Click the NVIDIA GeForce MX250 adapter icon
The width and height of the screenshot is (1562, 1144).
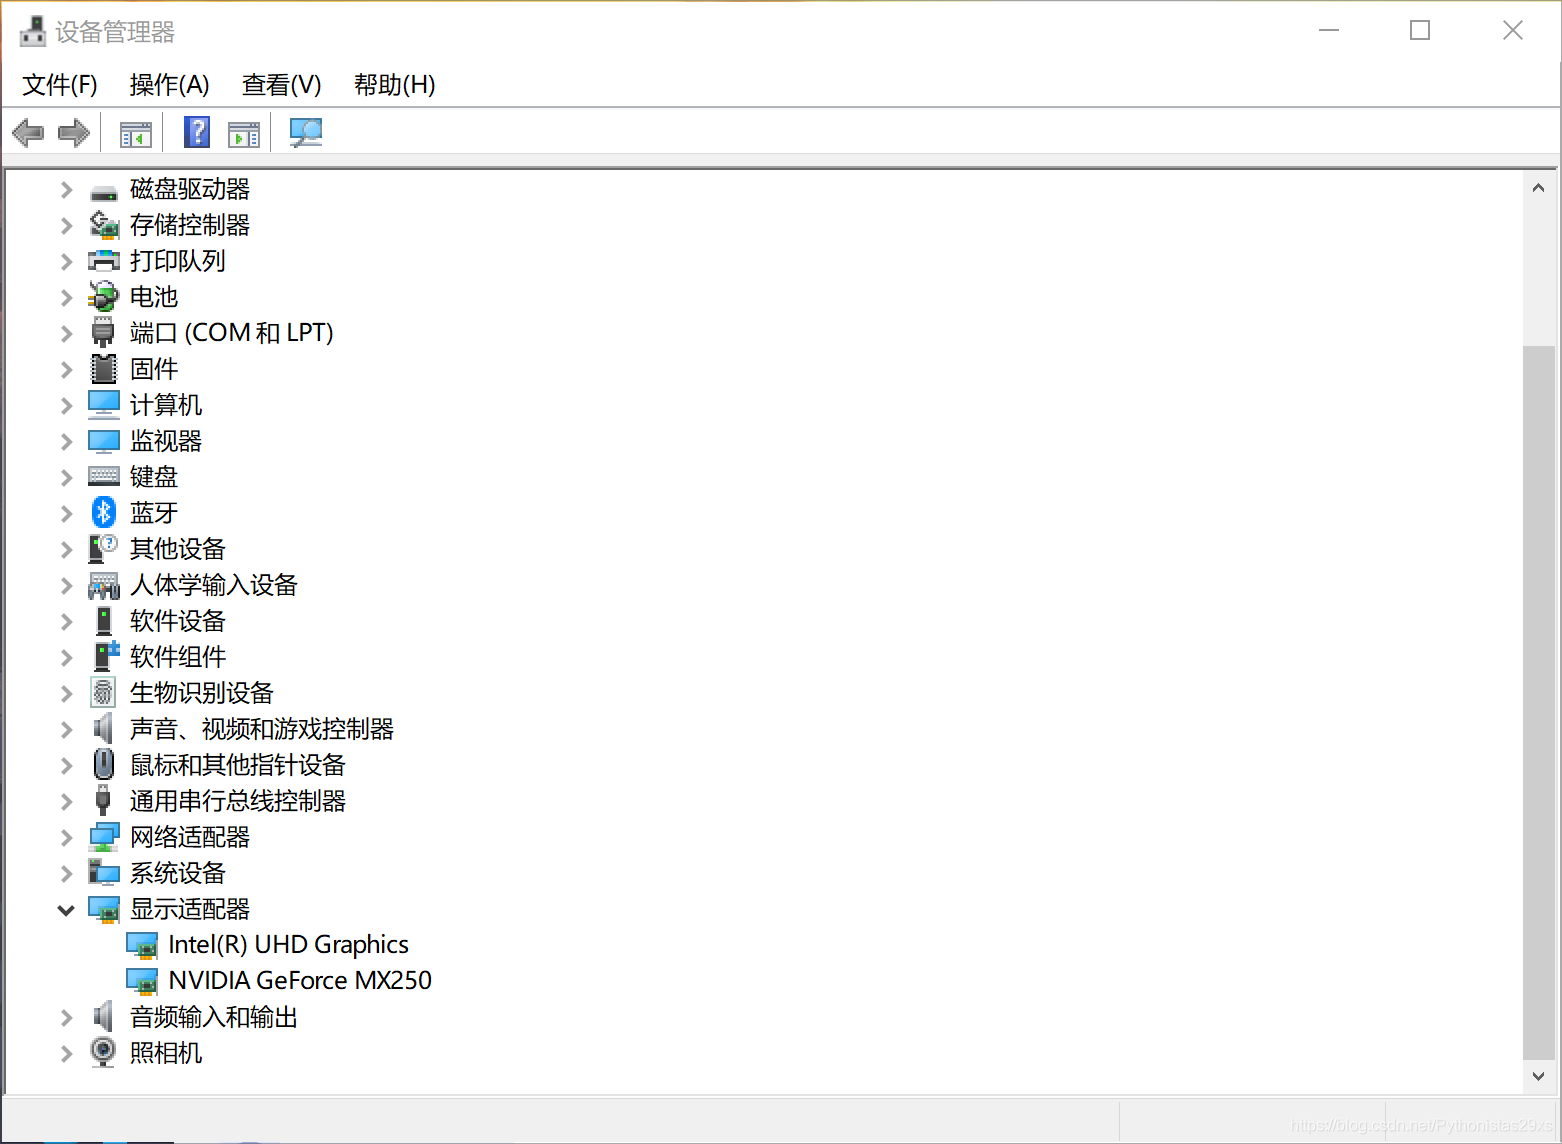pyautogui.click(x=142, y=981)
